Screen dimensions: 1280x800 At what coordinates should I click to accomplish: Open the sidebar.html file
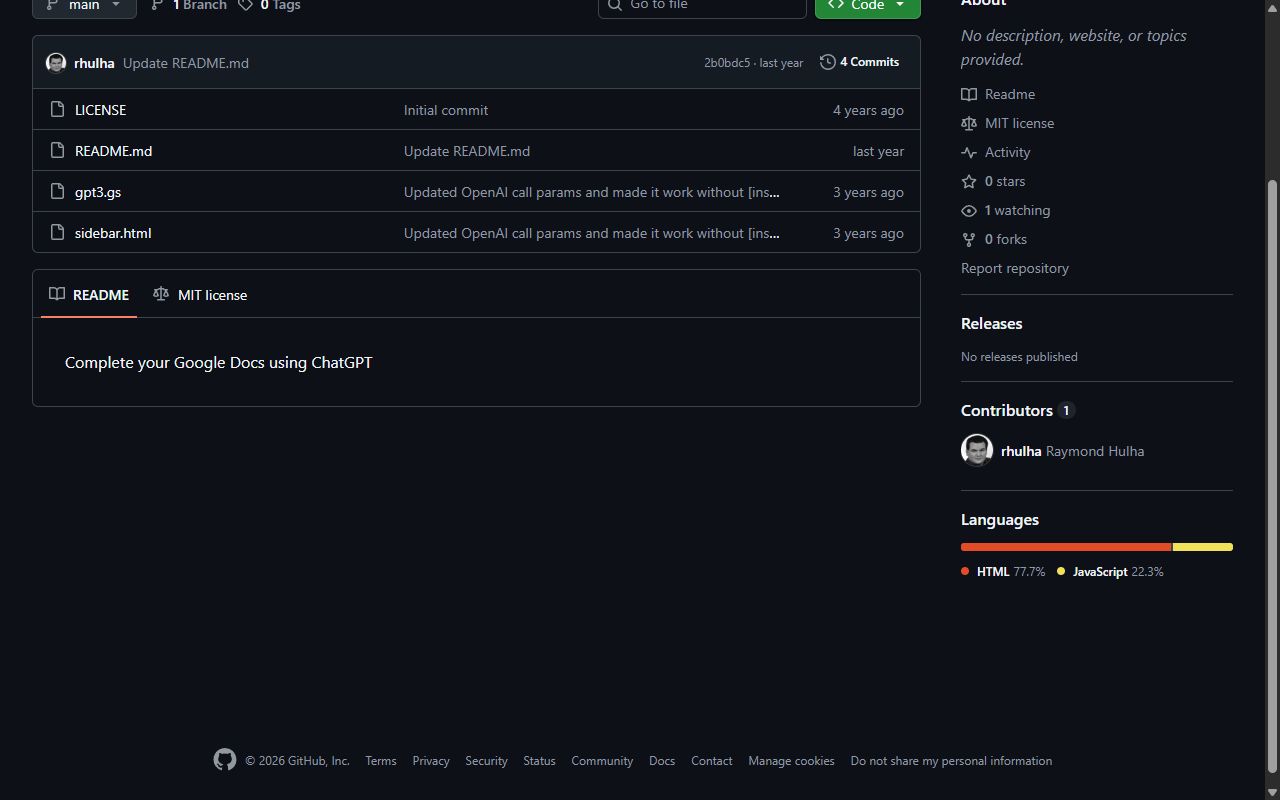[113, 233]
